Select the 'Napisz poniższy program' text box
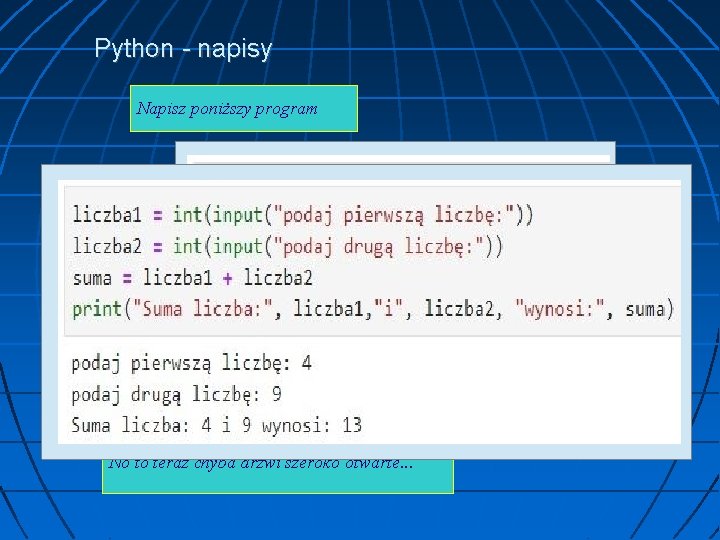720x540 pixels. coord(244,108)
